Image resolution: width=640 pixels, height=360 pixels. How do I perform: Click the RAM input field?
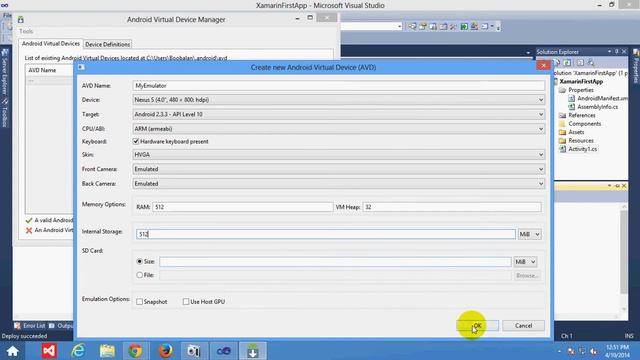[x=242, y=207]
